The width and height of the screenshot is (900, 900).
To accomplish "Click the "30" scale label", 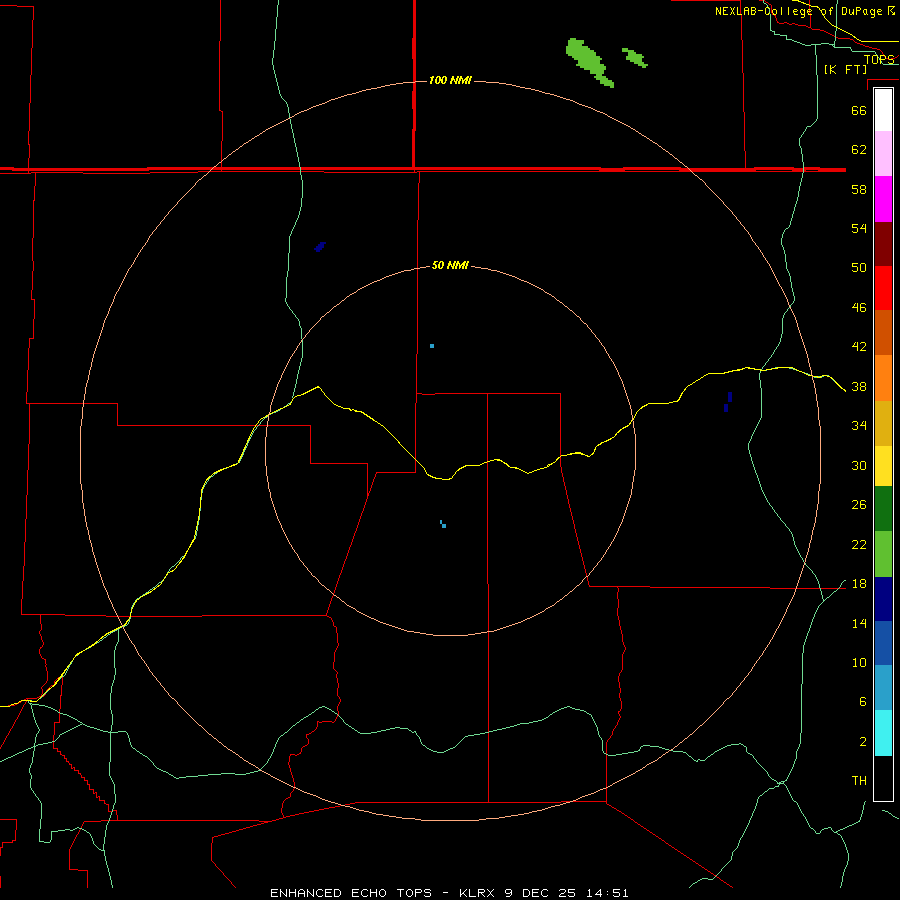I will click(859, 465).
